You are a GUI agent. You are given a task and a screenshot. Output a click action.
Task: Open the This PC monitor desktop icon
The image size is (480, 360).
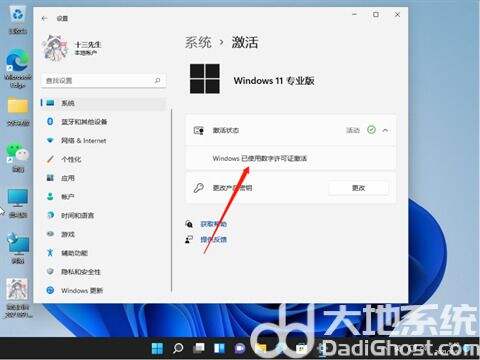click(x=18, y=203)
